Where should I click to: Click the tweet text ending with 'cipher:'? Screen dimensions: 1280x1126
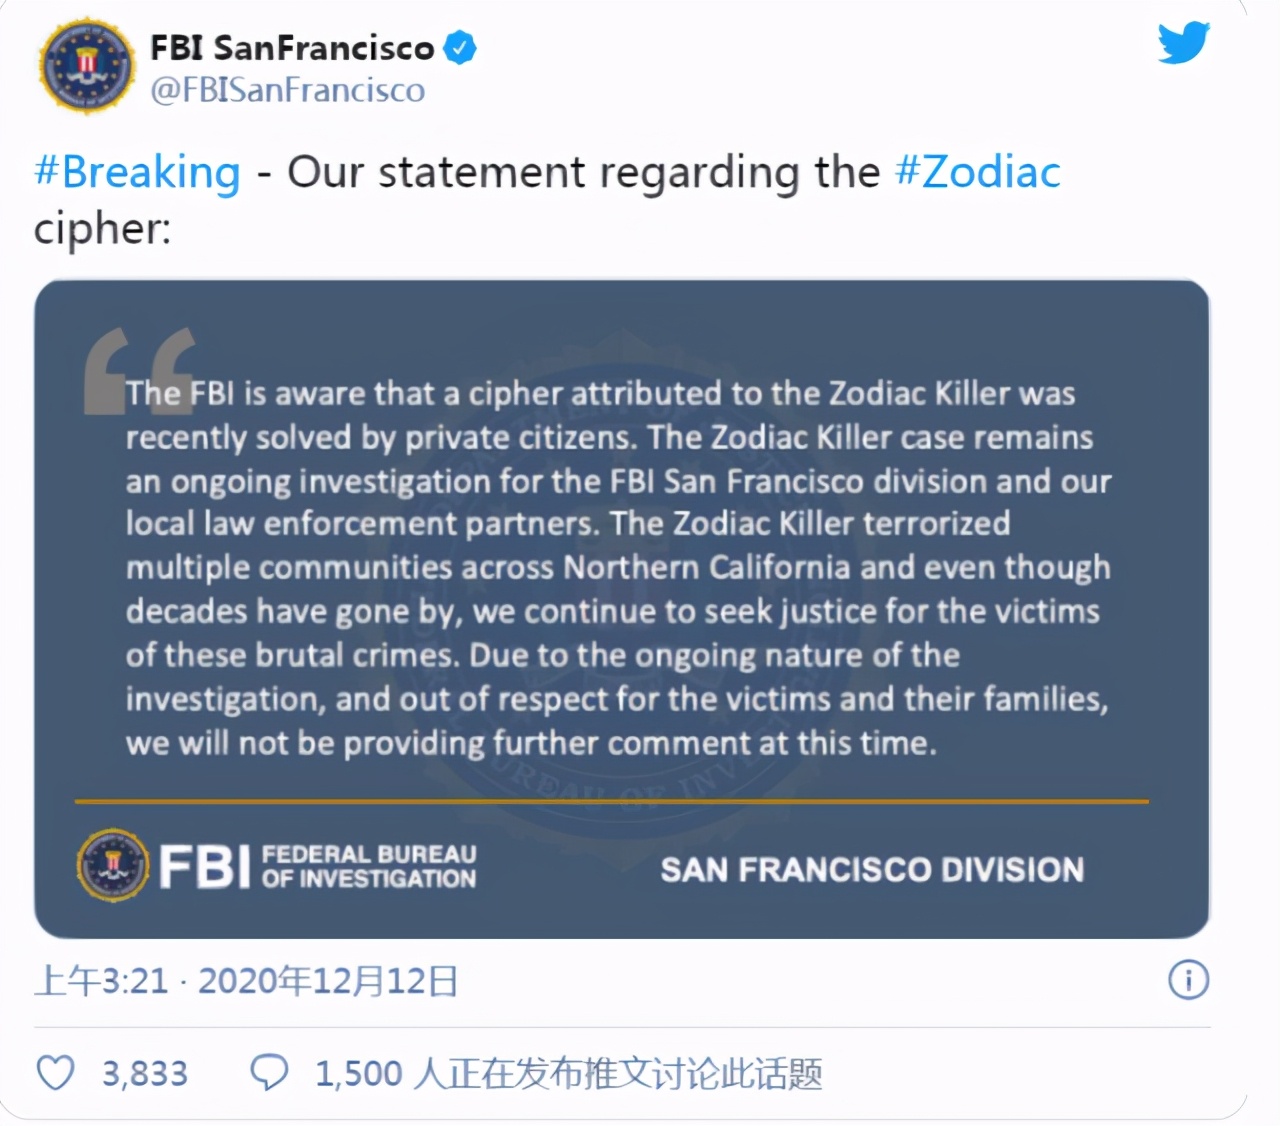[x=102, y=229]
